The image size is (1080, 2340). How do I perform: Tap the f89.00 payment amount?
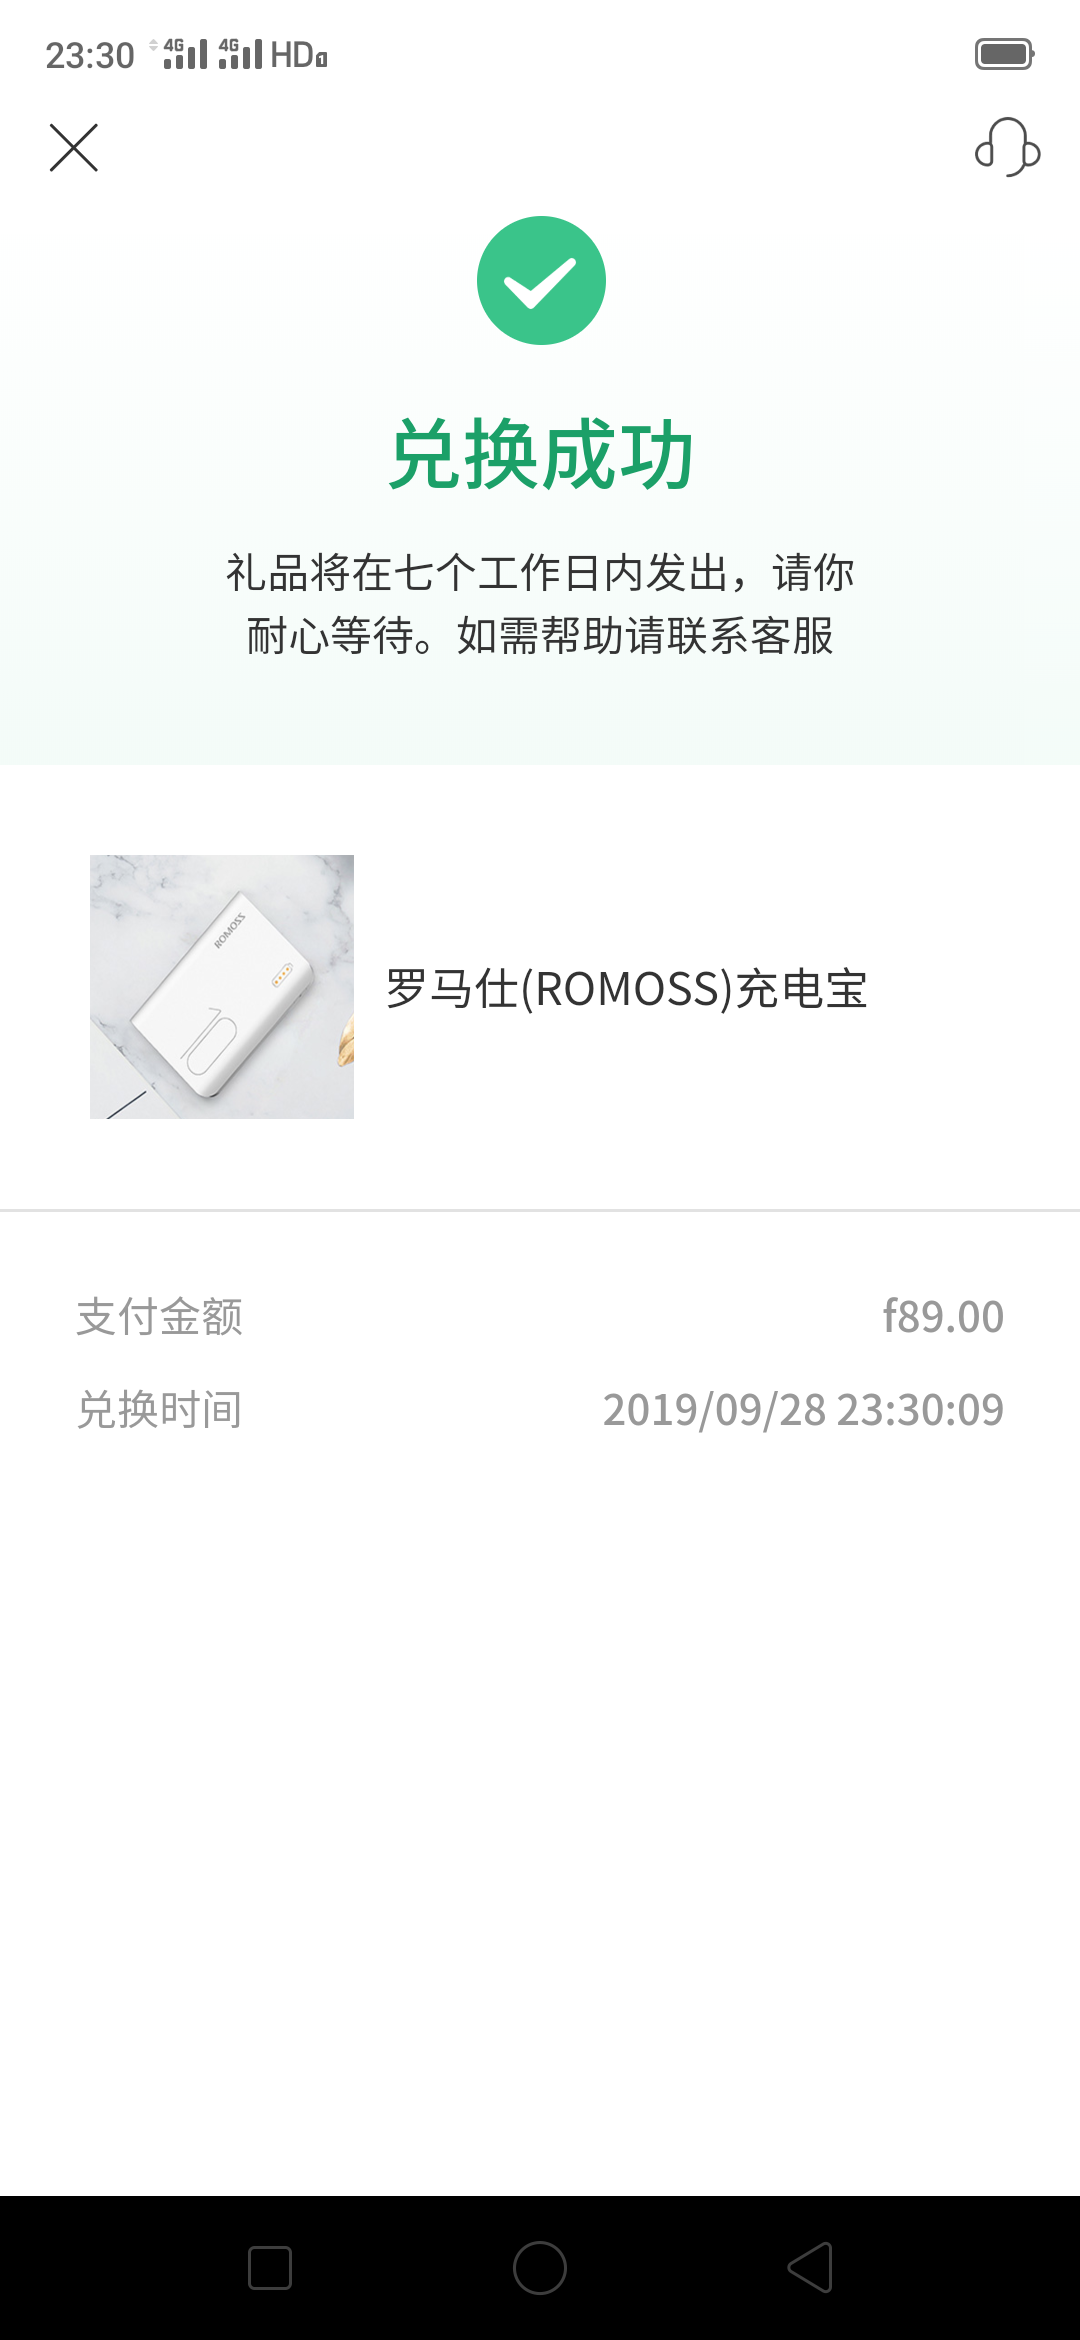(943, 1317)
